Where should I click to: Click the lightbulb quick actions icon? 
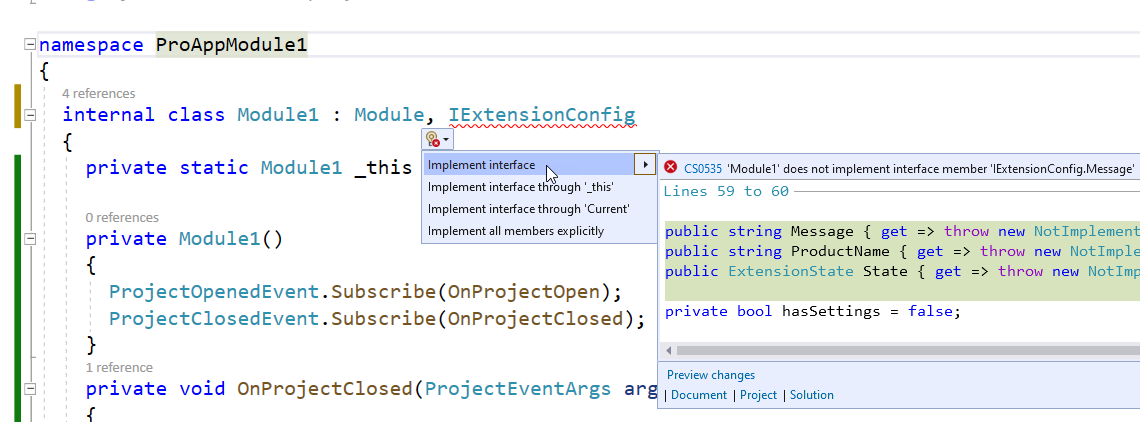tap(433, 138)
